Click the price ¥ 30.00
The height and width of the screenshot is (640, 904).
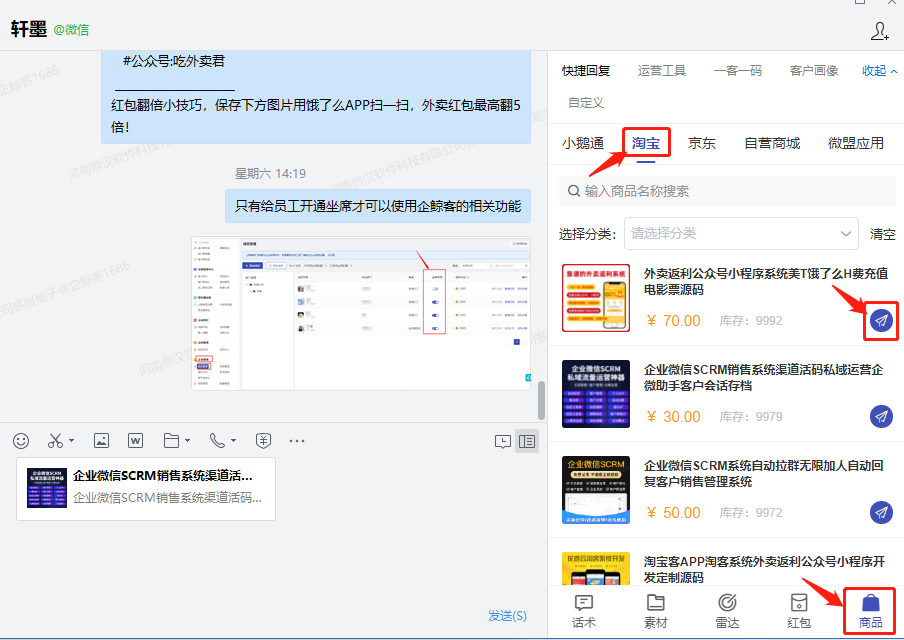point(673,417)
